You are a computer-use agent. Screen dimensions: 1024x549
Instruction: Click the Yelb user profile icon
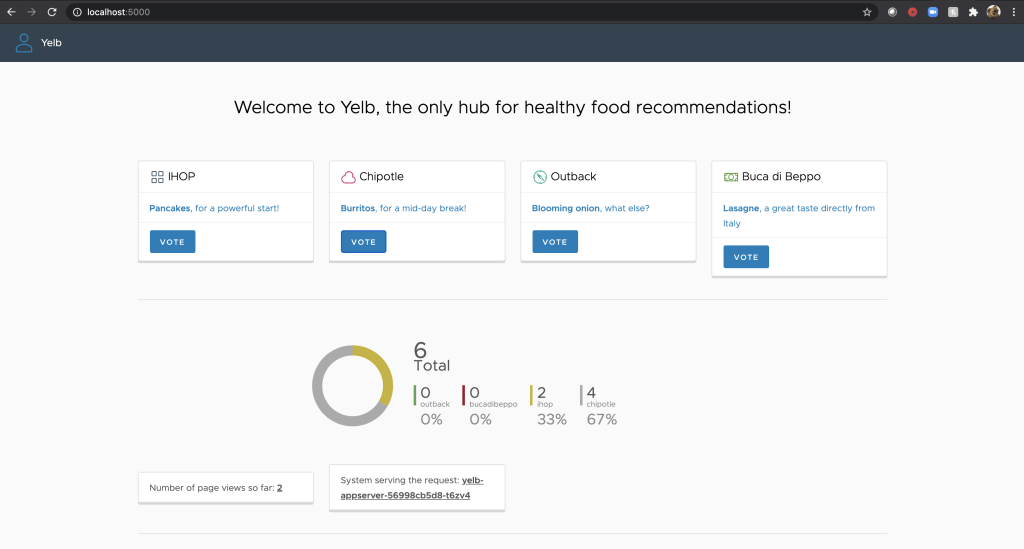[24, 43]
